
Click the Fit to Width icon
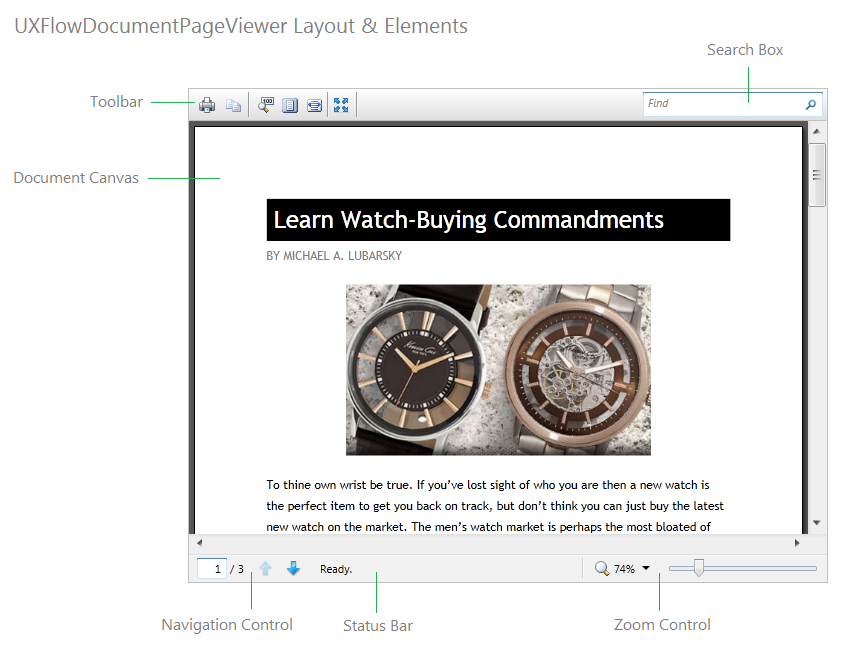[314, 105]
